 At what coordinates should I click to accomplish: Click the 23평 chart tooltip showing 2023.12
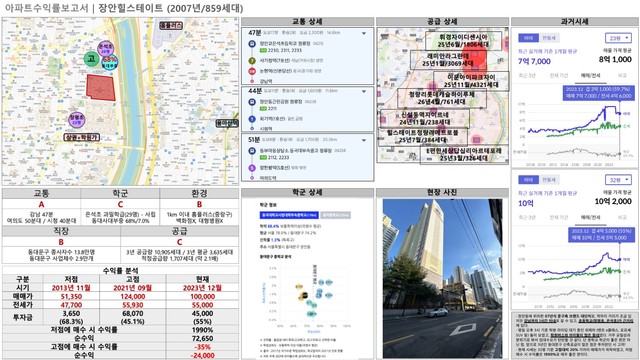point(598,92)
